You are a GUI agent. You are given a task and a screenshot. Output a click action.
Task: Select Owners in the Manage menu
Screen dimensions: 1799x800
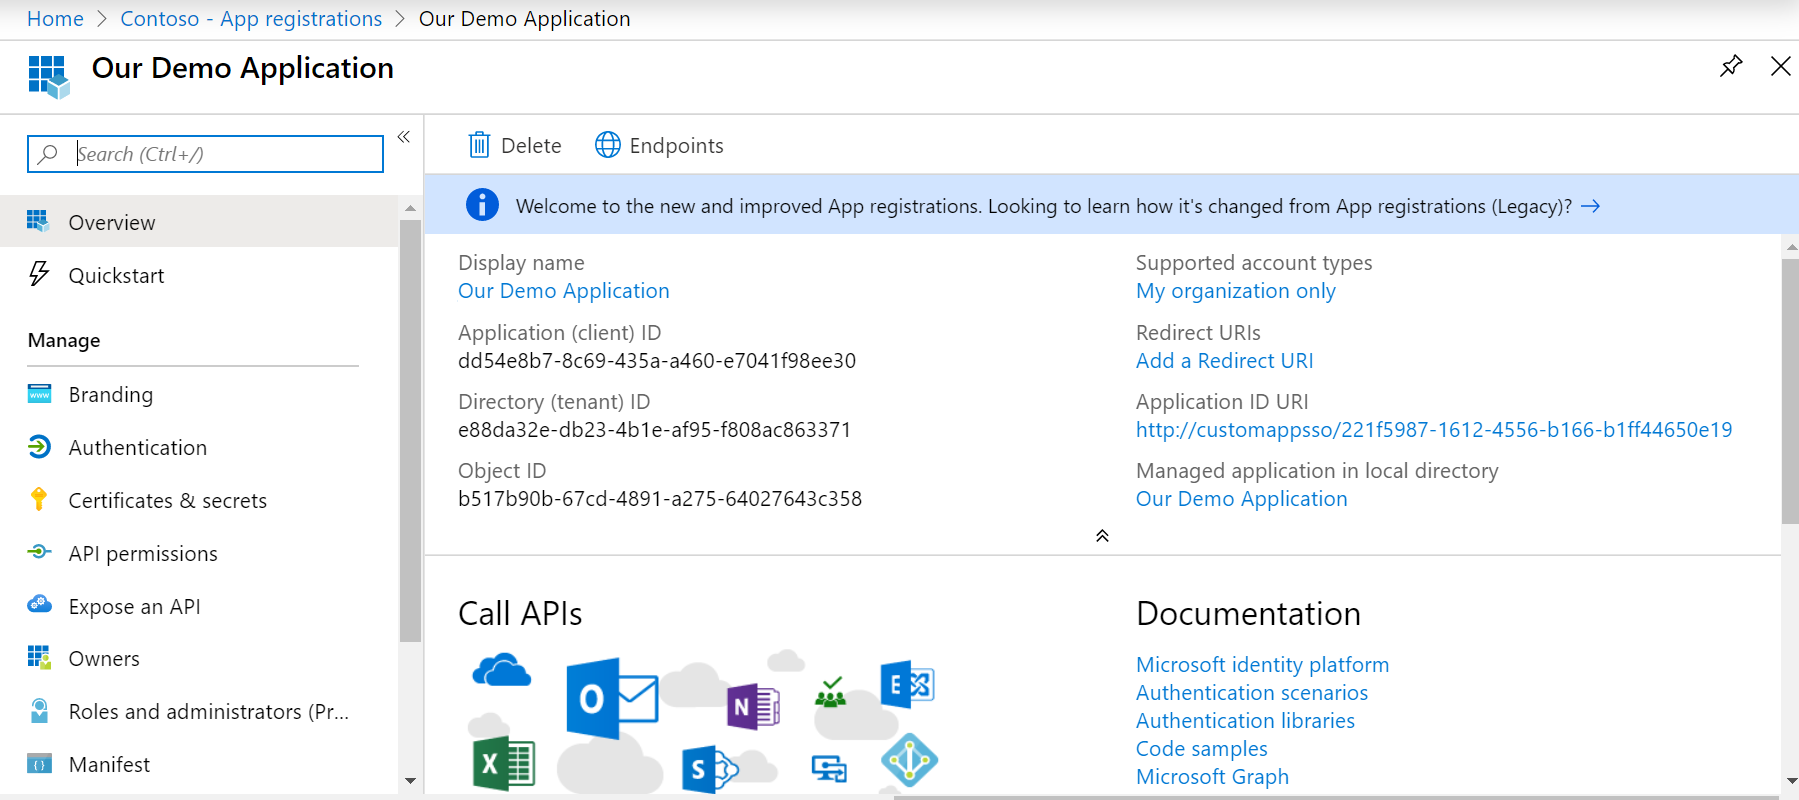pos(199,659)
